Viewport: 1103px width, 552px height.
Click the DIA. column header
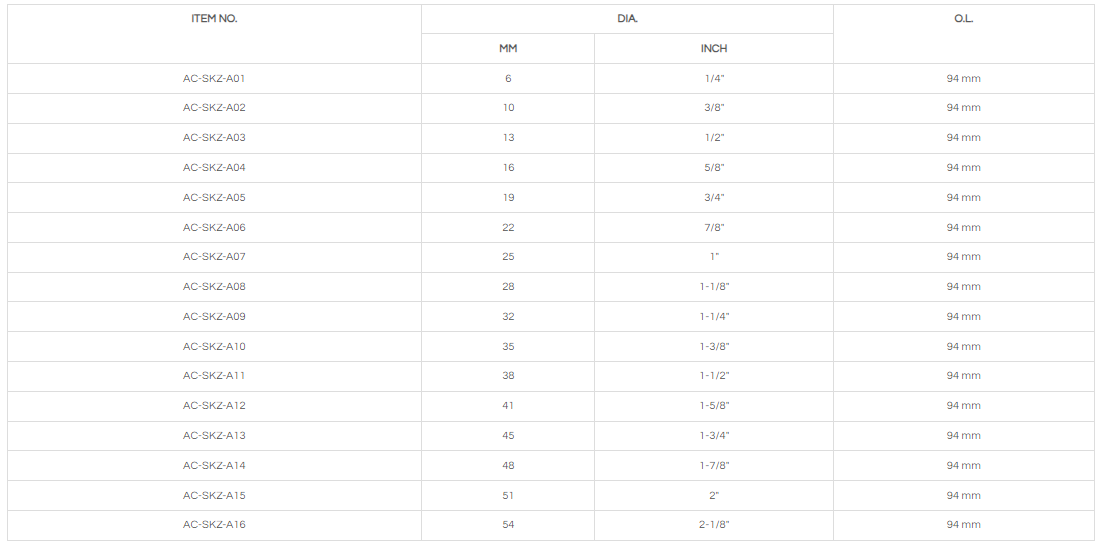pos(627,19)
